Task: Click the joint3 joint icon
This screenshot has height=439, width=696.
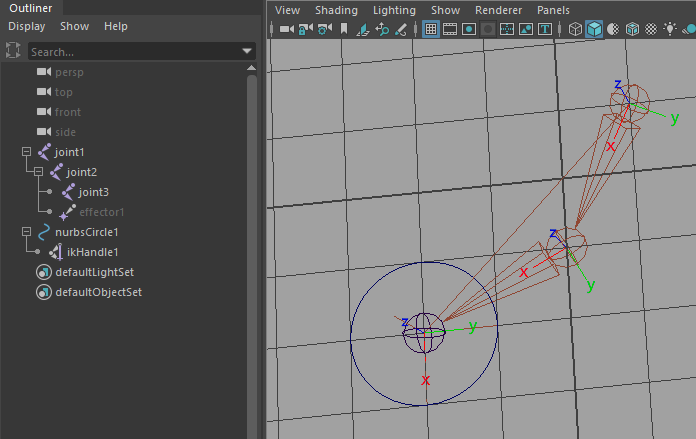Action: 68,192
